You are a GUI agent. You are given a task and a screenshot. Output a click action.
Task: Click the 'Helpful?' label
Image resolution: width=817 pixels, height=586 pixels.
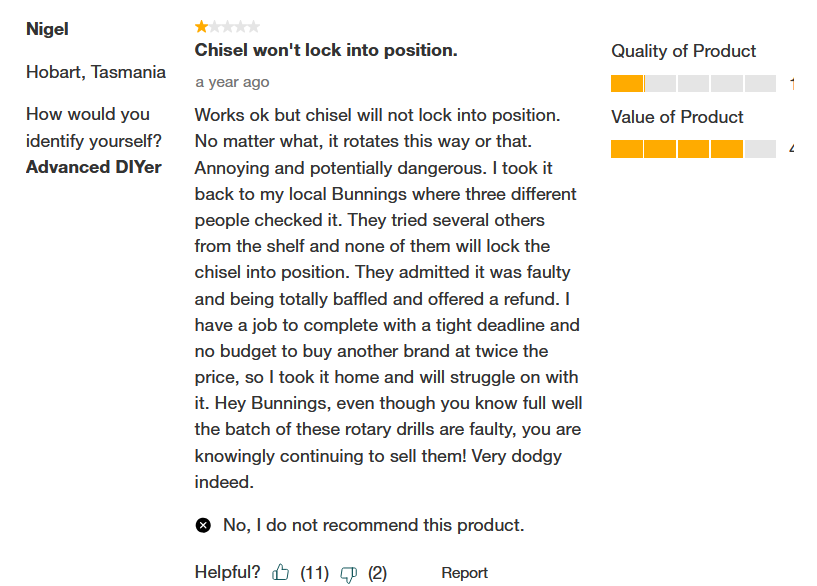coord(227,573)
